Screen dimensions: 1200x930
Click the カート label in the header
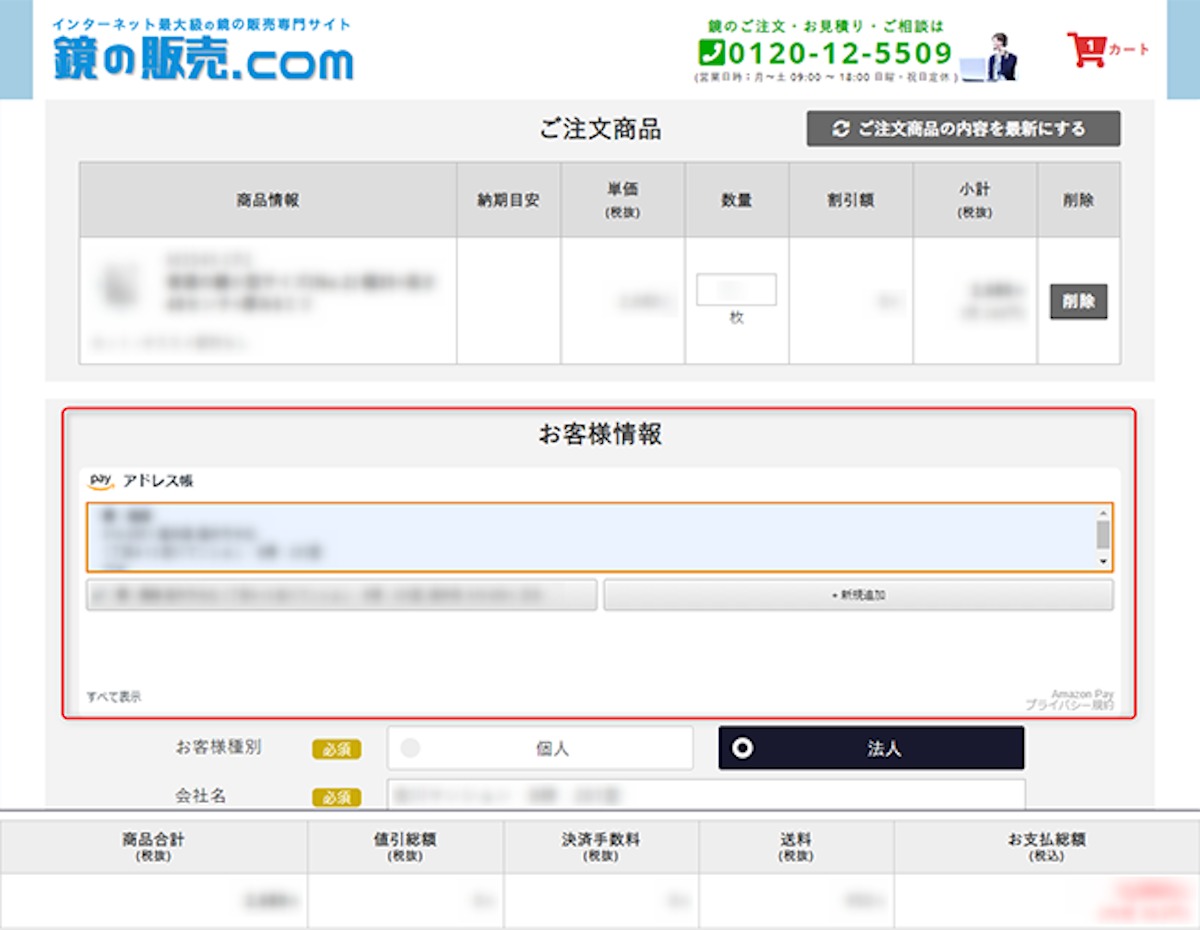pyautogui.click(x=1129, y=49)
